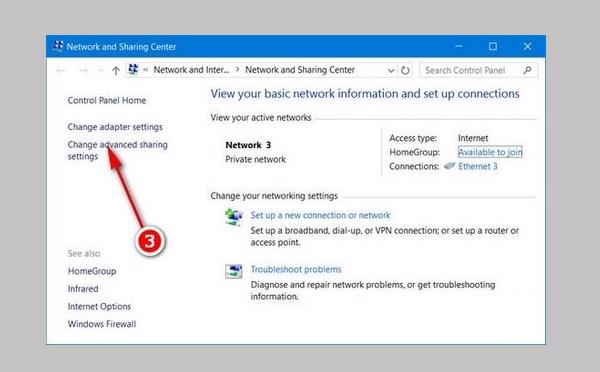This screenshot has height=372, width=600.
Task: Open Control Panel Home
Action: pos(107,100)
